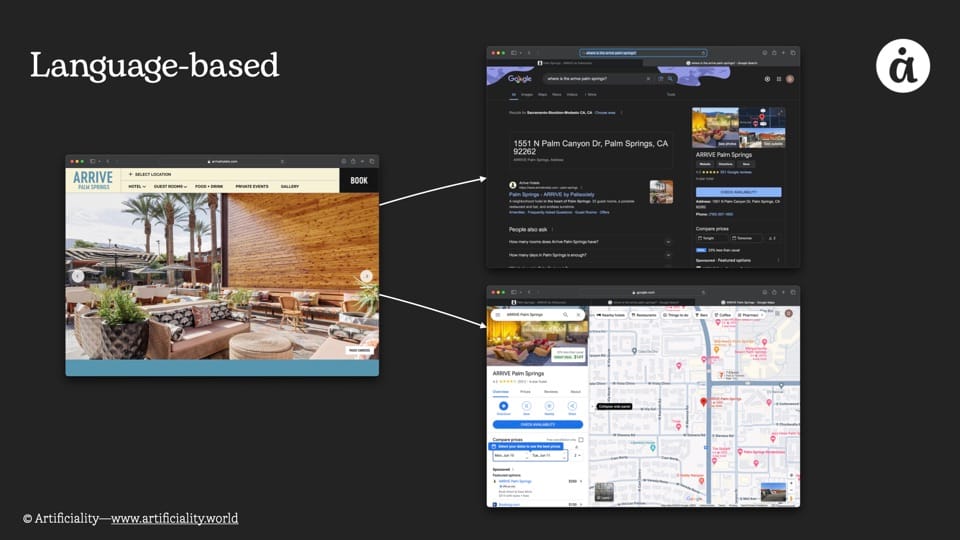Click the next image arrow on hotel carousel
Viewport: 960px width, 540px height.
[366, 276]
